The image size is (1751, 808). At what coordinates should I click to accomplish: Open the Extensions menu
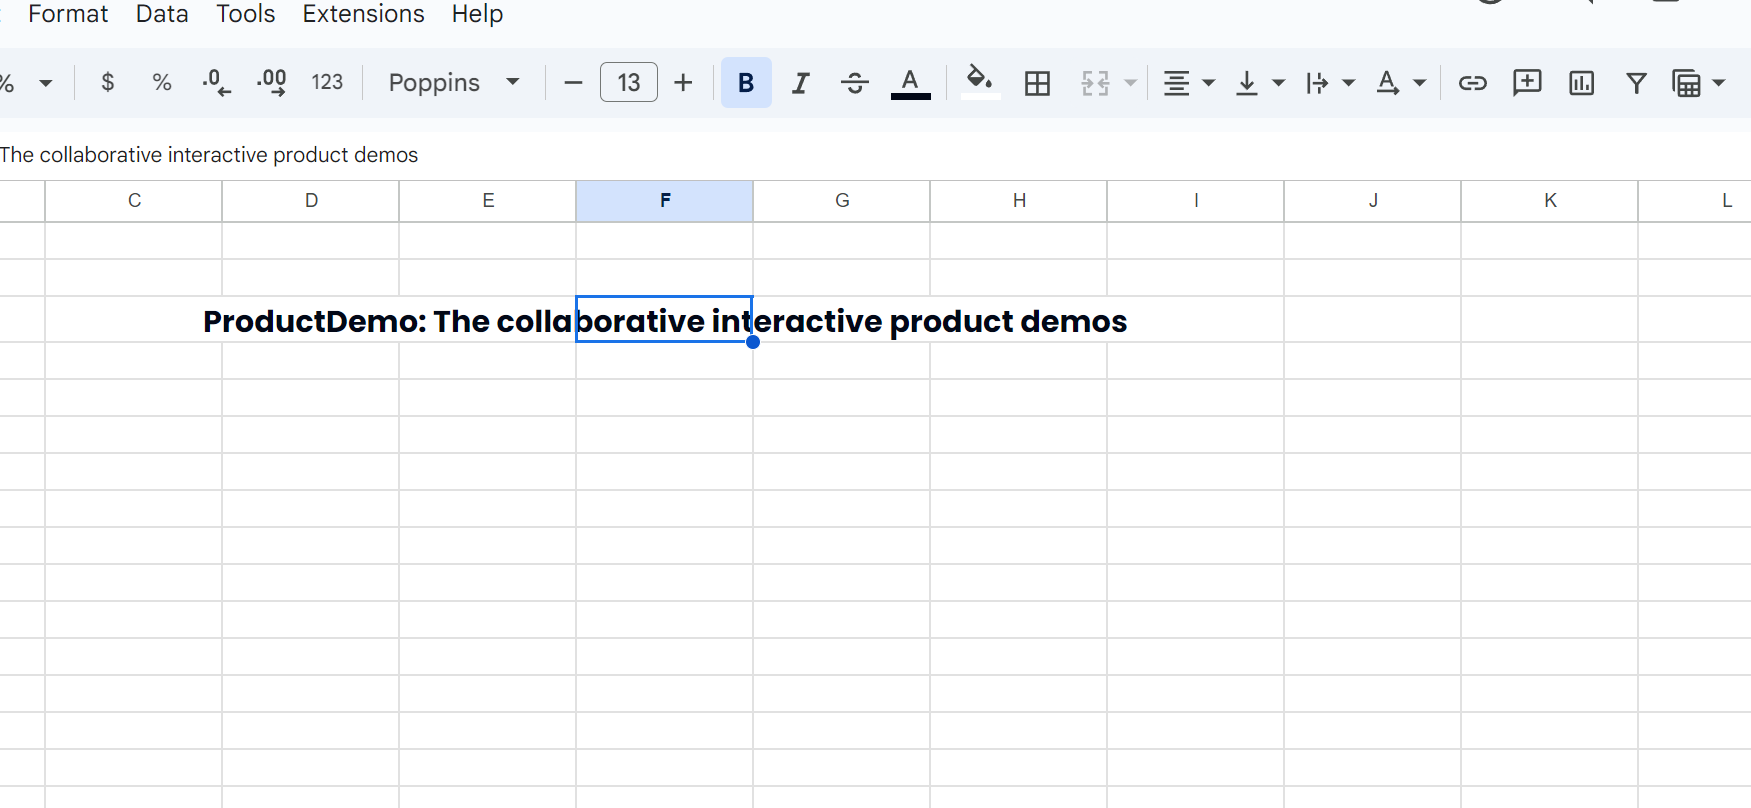[x=363, y=14]
